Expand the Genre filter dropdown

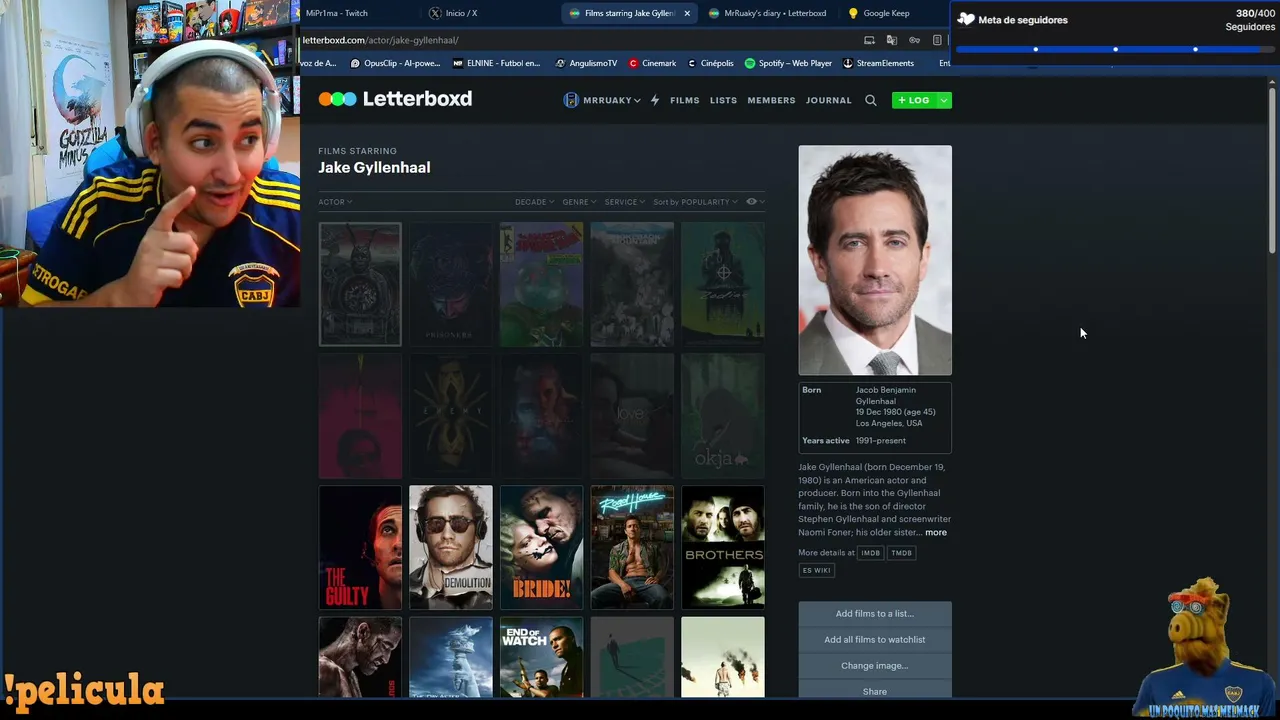click(579, 202)
